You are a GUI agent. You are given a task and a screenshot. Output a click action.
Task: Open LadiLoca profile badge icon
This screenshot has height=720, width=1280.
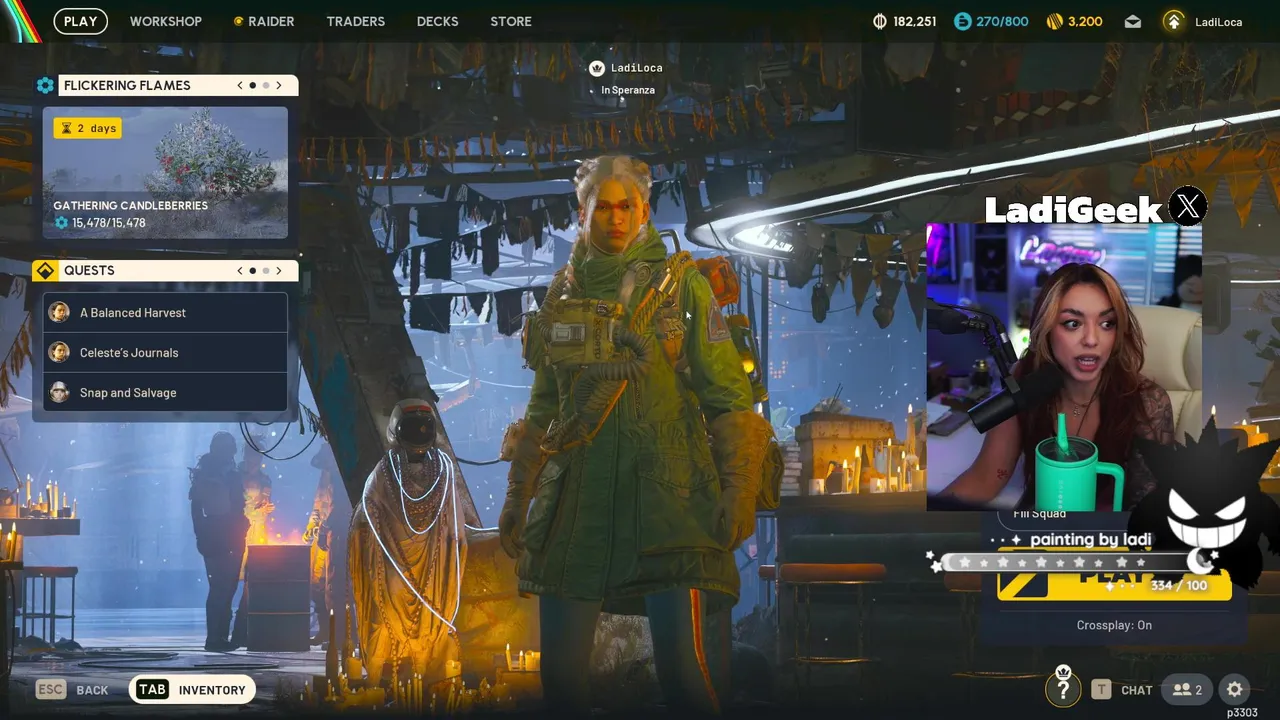[x=1174, y=21]
